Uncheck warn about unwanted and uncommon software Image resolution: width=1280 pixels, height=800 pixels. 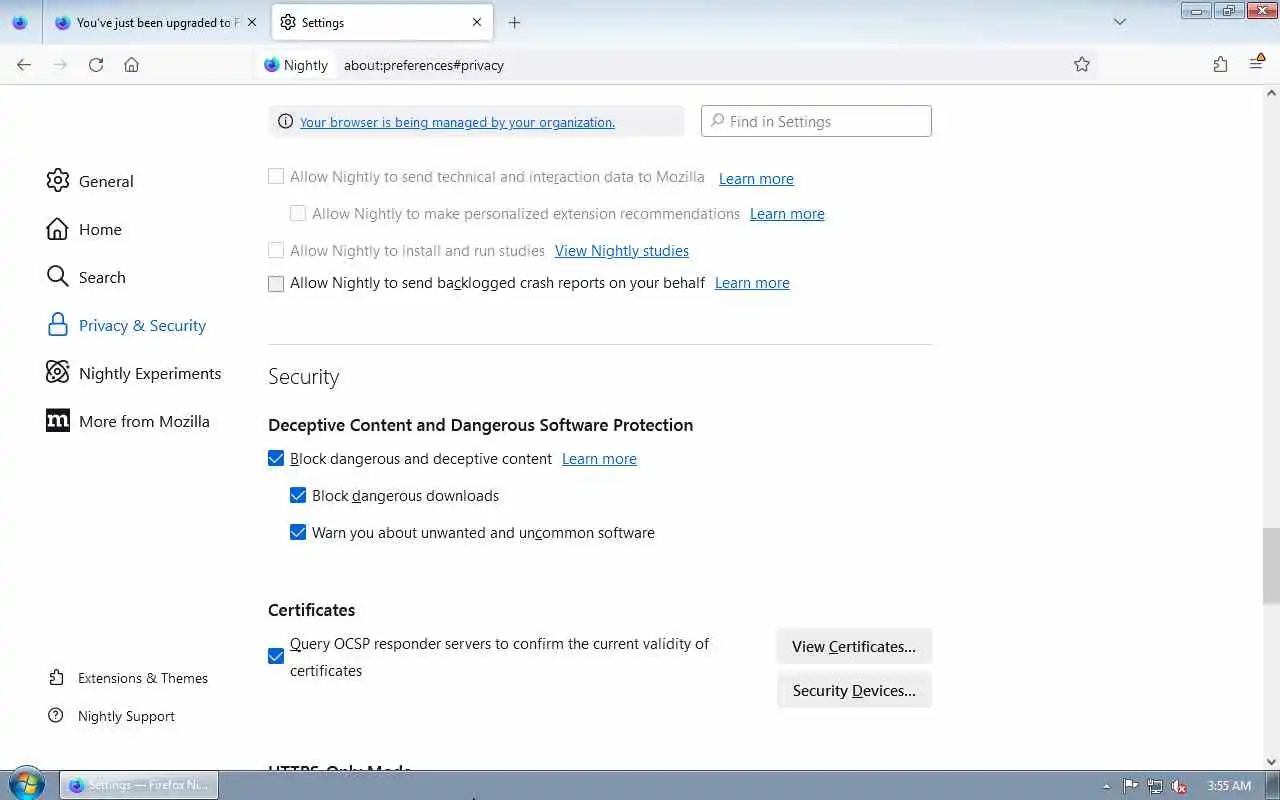point(298,532)
